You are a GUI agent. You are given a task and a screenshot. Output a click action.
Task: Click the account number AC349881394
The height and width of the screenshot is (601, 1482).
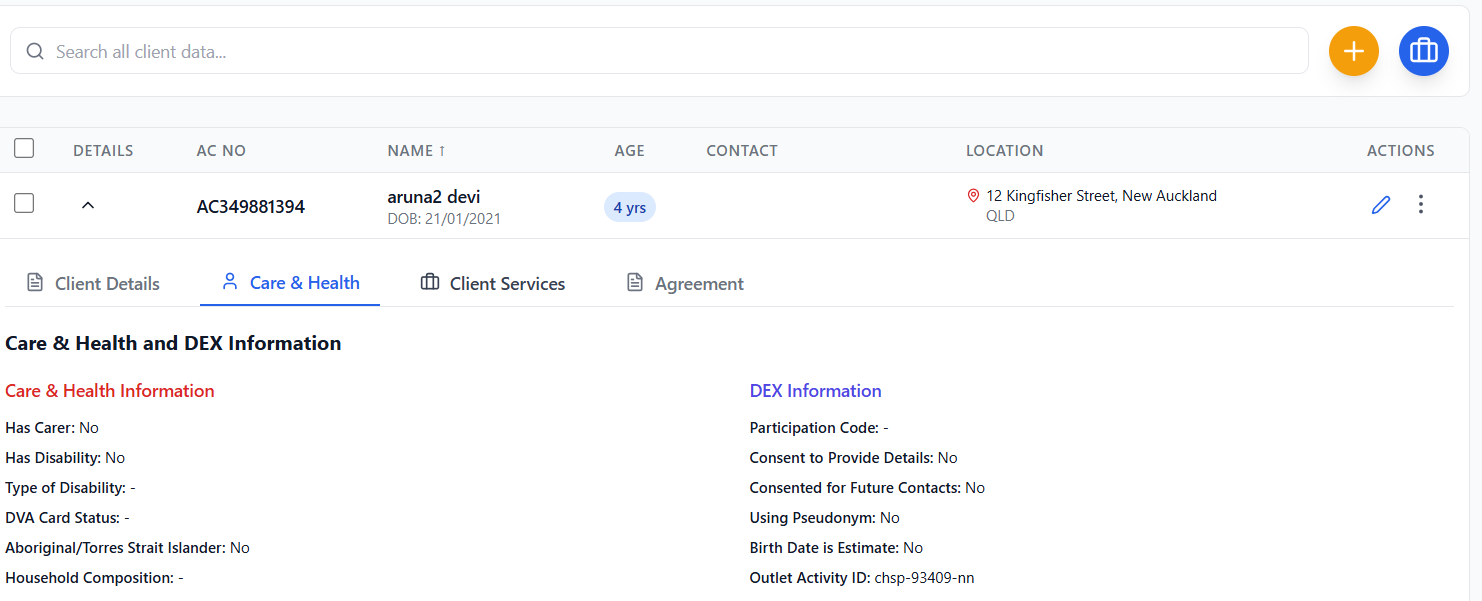point(250,207)
